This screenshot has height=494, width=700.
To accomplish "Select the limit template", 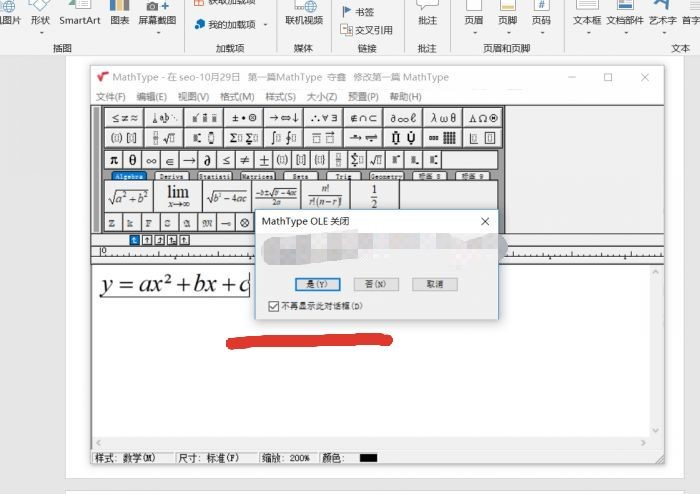I will pos(177,195).
